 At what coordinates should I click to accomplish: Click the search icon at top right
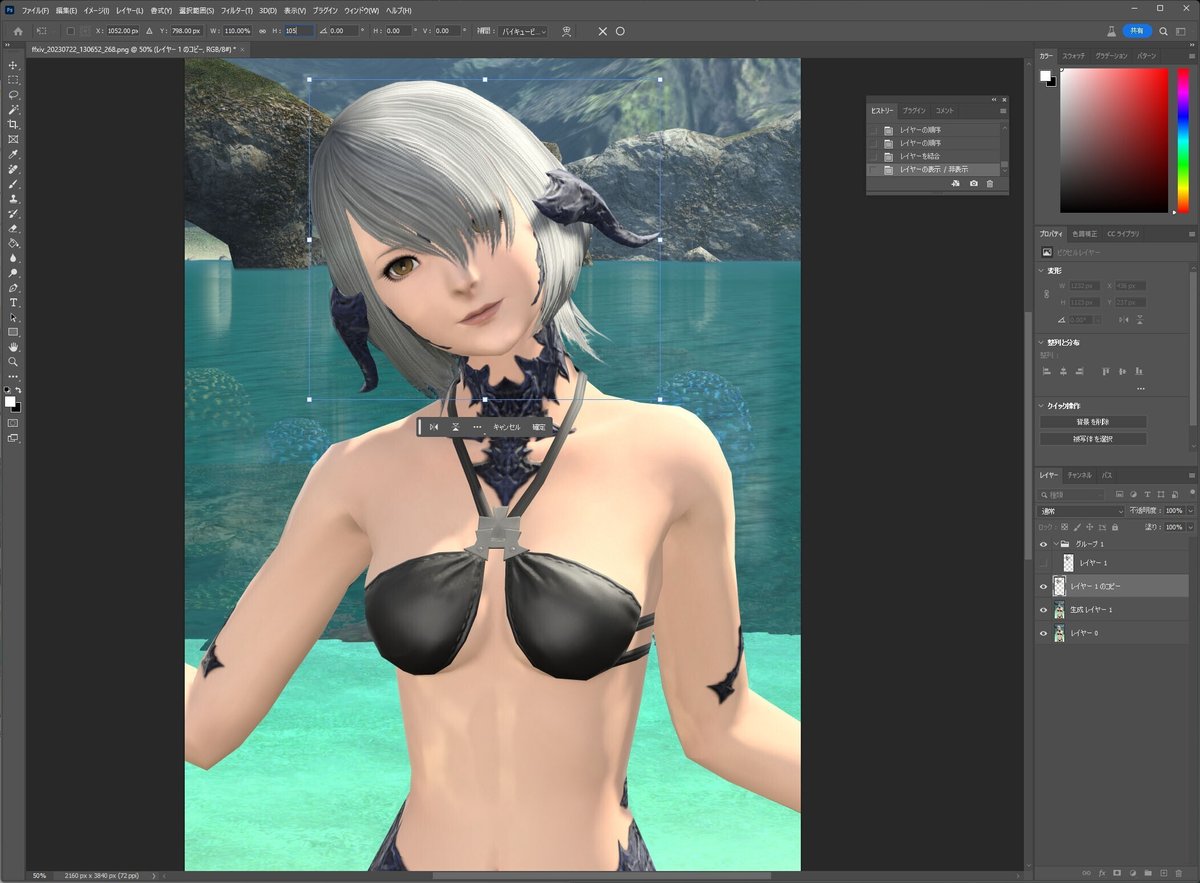pos(1164,31)
